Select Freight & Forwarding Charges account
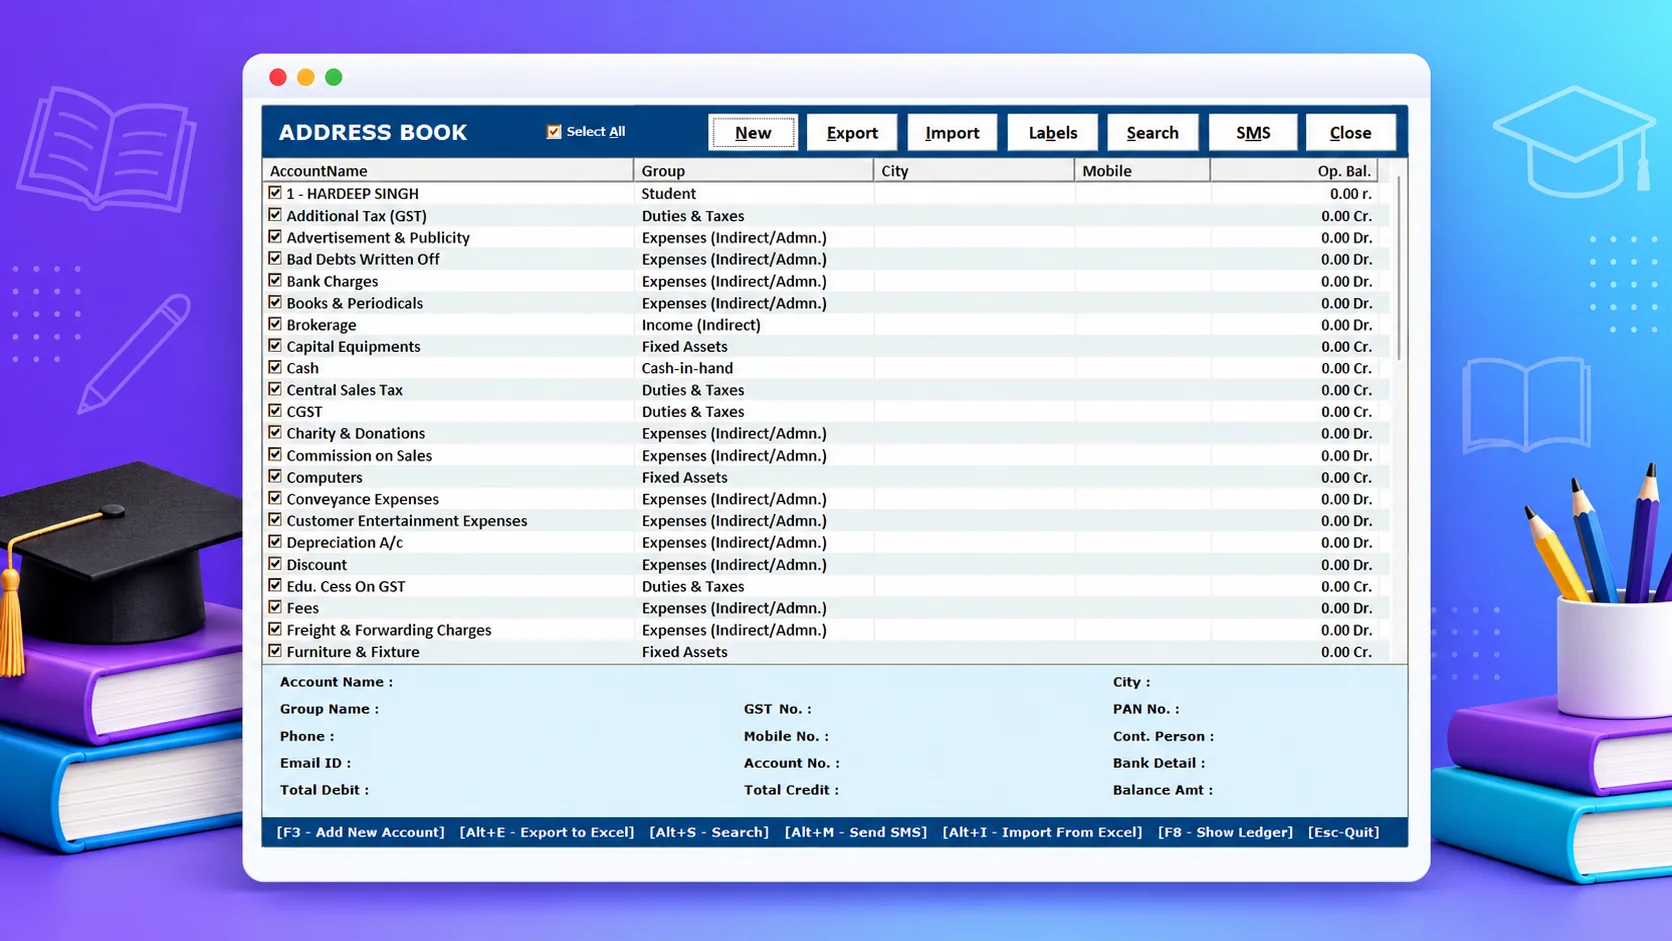Screen dimensions: 1672x941 389,630
